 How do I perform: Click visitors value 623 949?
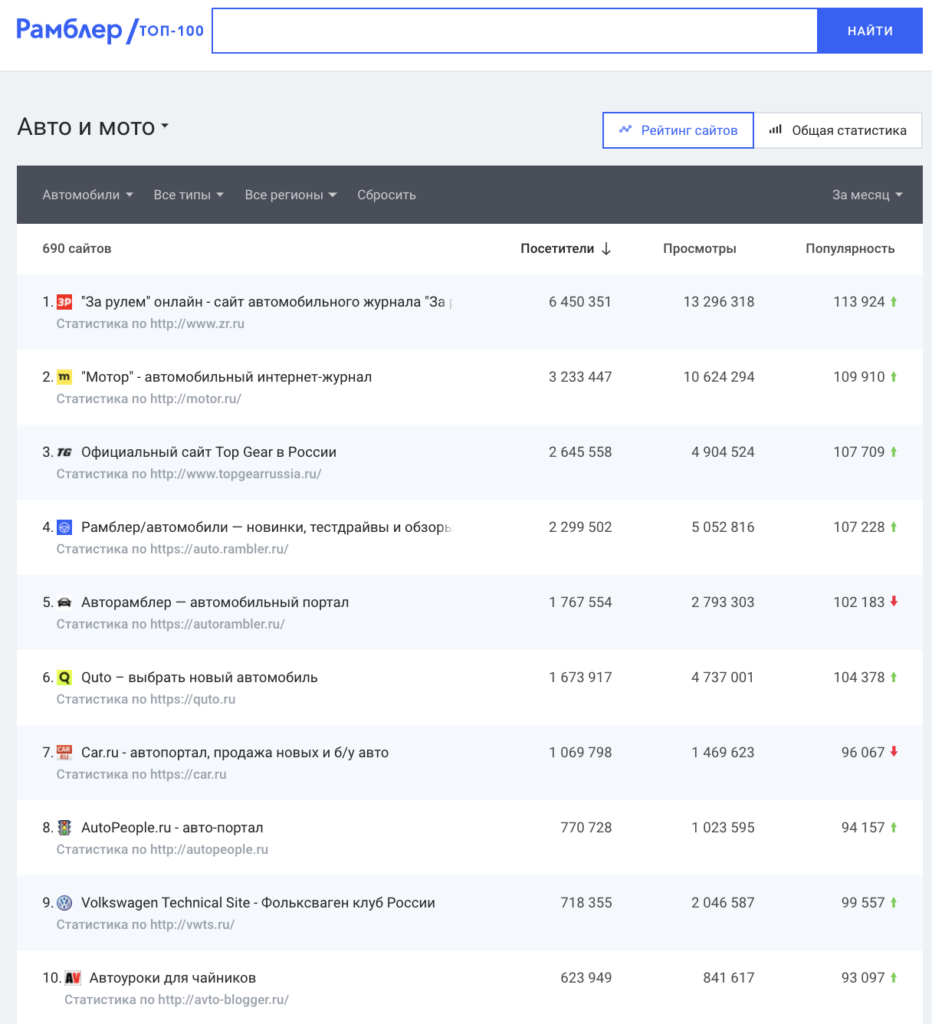coord(586,978)
